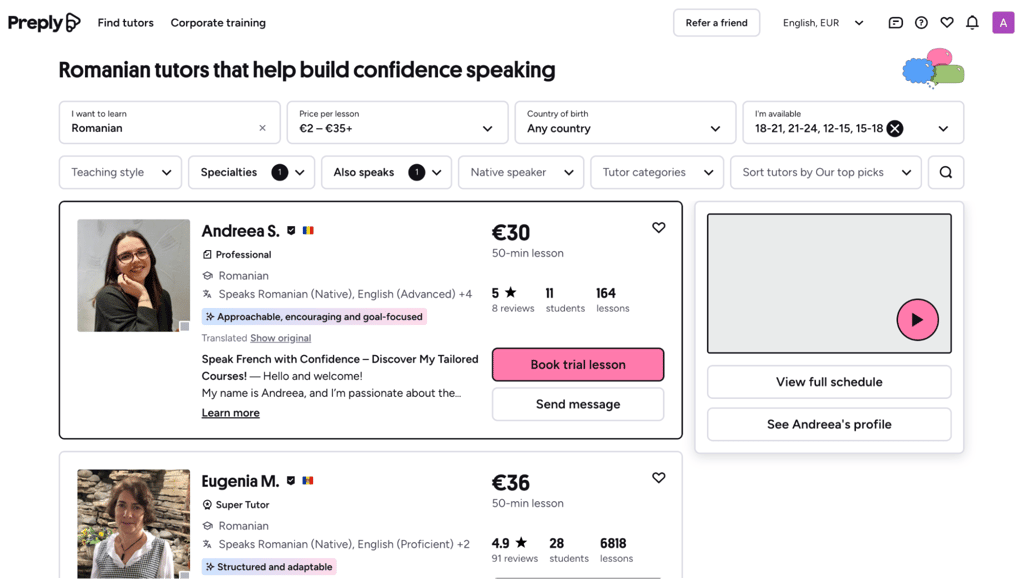Open the Country of birth dropdown
The height and width of the screenshot is (579, 1024).
pyautogui.click(x=625, y=122)
